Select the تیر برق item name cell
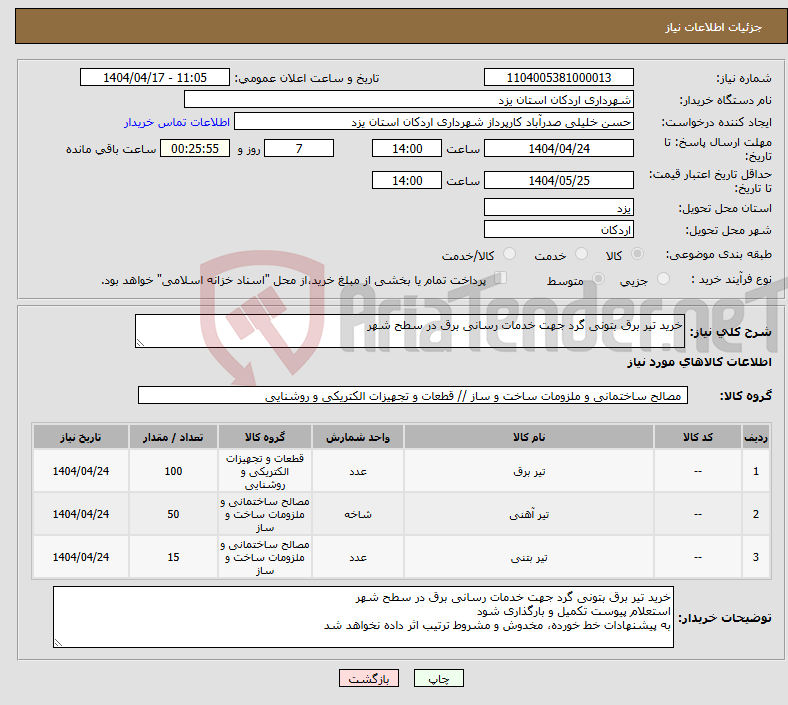Viewport: 788px width, 705px height. 529,471
